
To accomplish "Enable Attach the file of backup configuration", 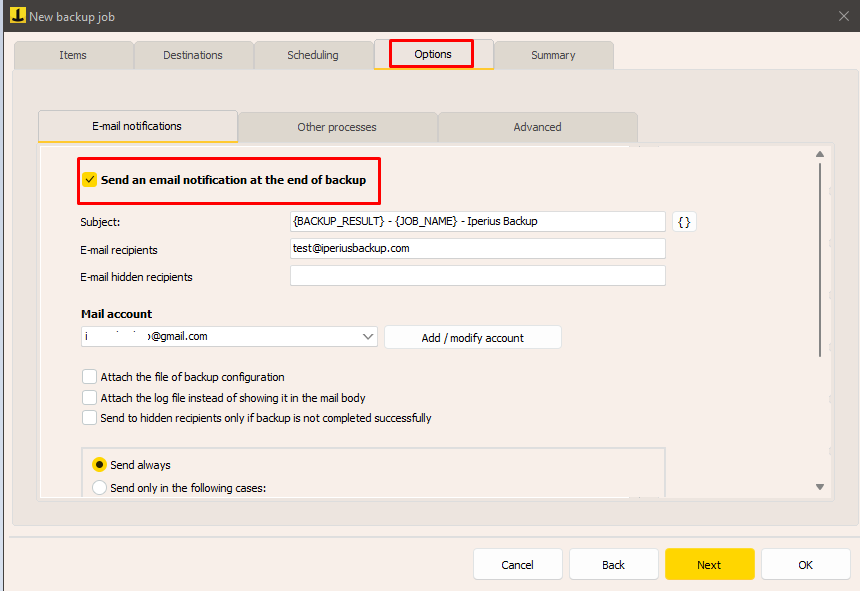I will (89, 377).
